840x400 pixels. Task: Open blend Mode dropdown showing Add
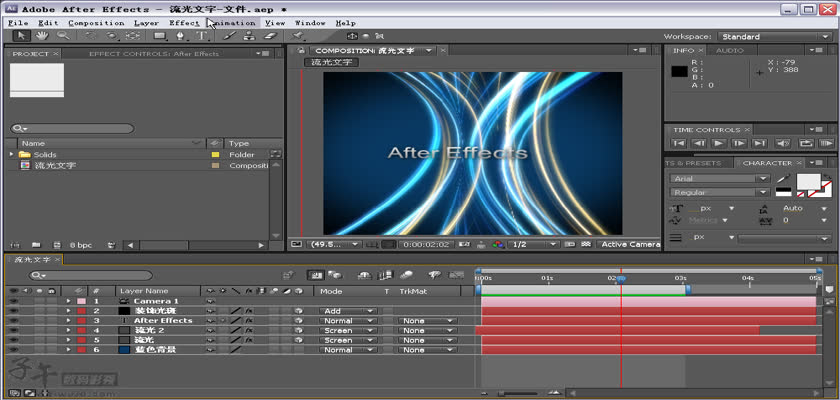(347, 311)
